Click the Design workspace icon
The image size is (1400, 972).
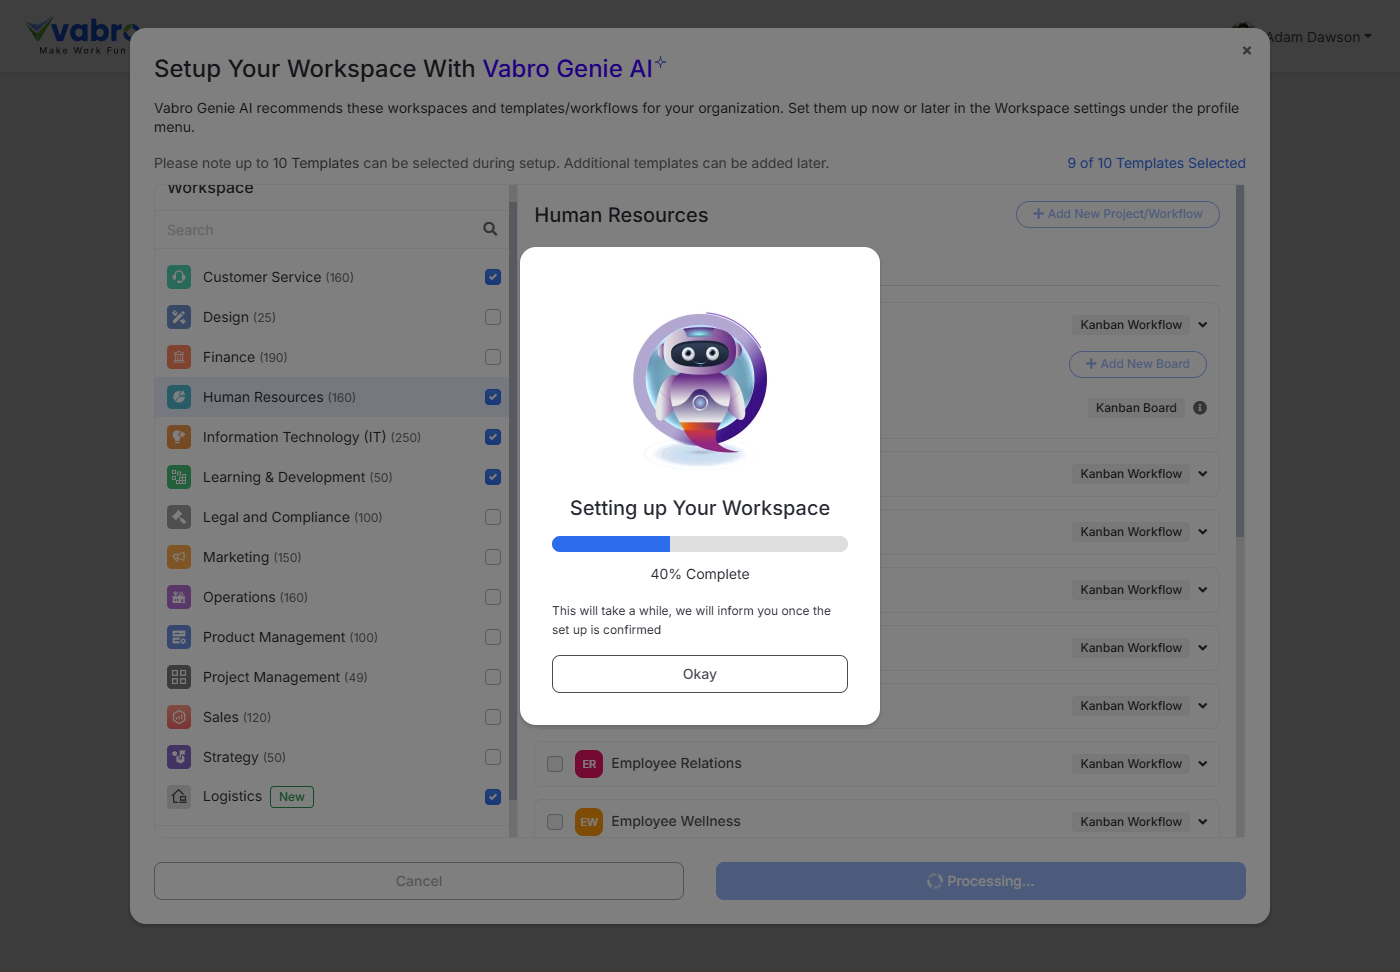tap(179, 317)
